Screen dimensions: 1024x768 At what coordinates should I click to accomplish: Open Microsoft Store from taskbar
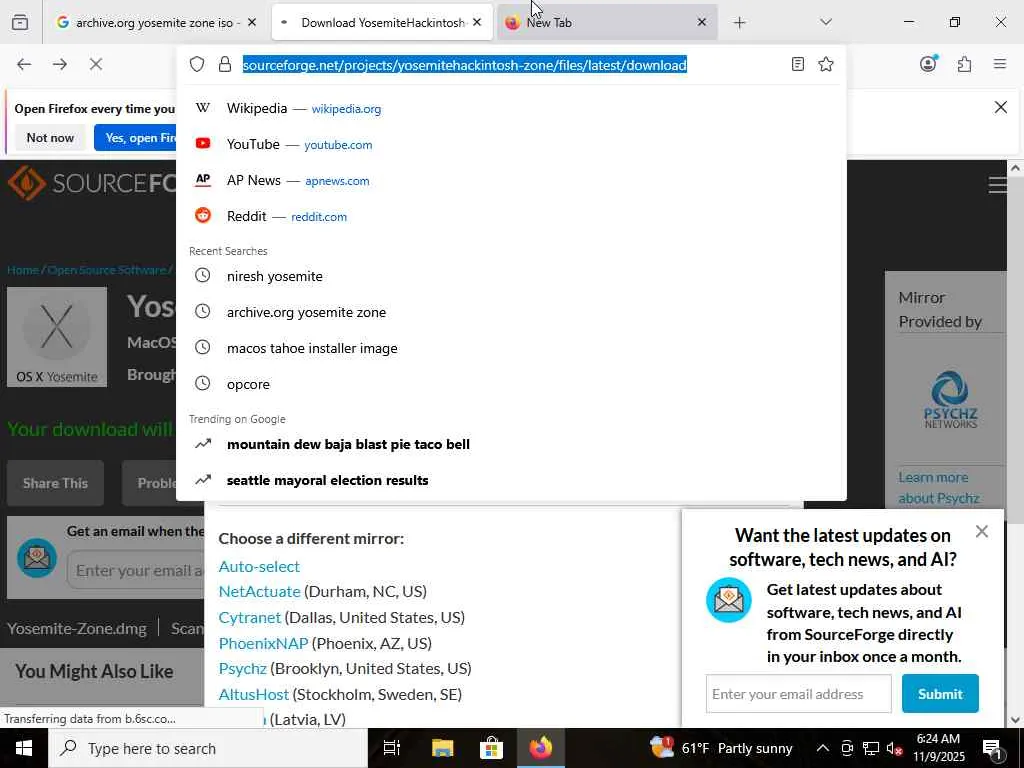click(491, 748)
